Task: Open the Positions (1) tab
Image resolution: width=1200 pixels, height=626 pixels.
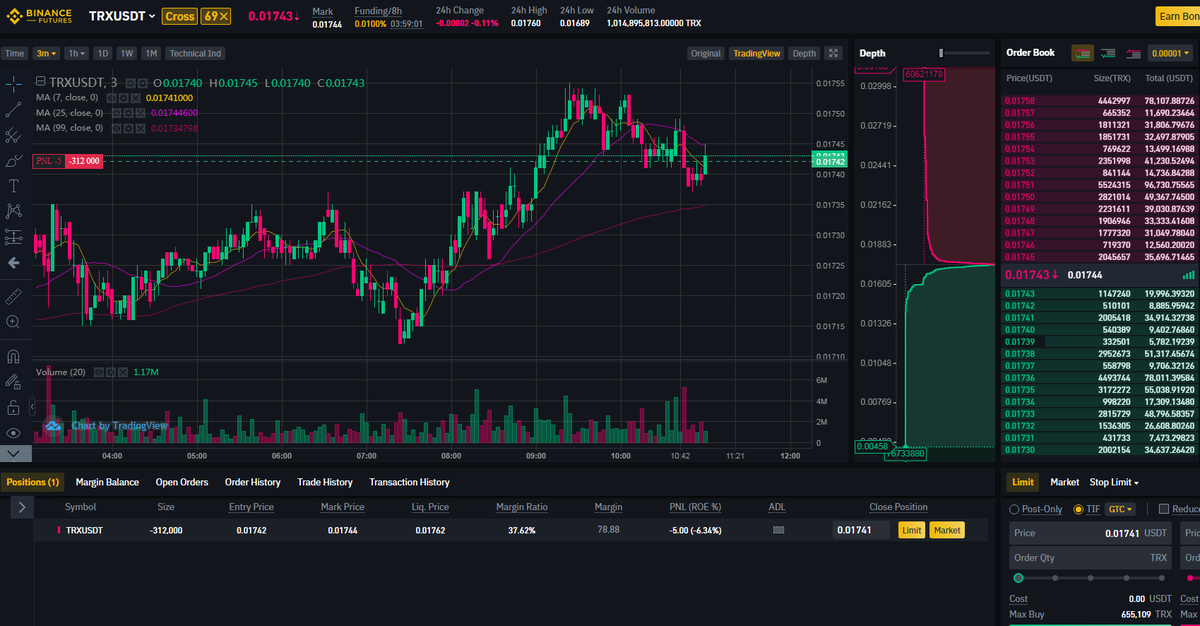Action: click(x=32, y=482)
